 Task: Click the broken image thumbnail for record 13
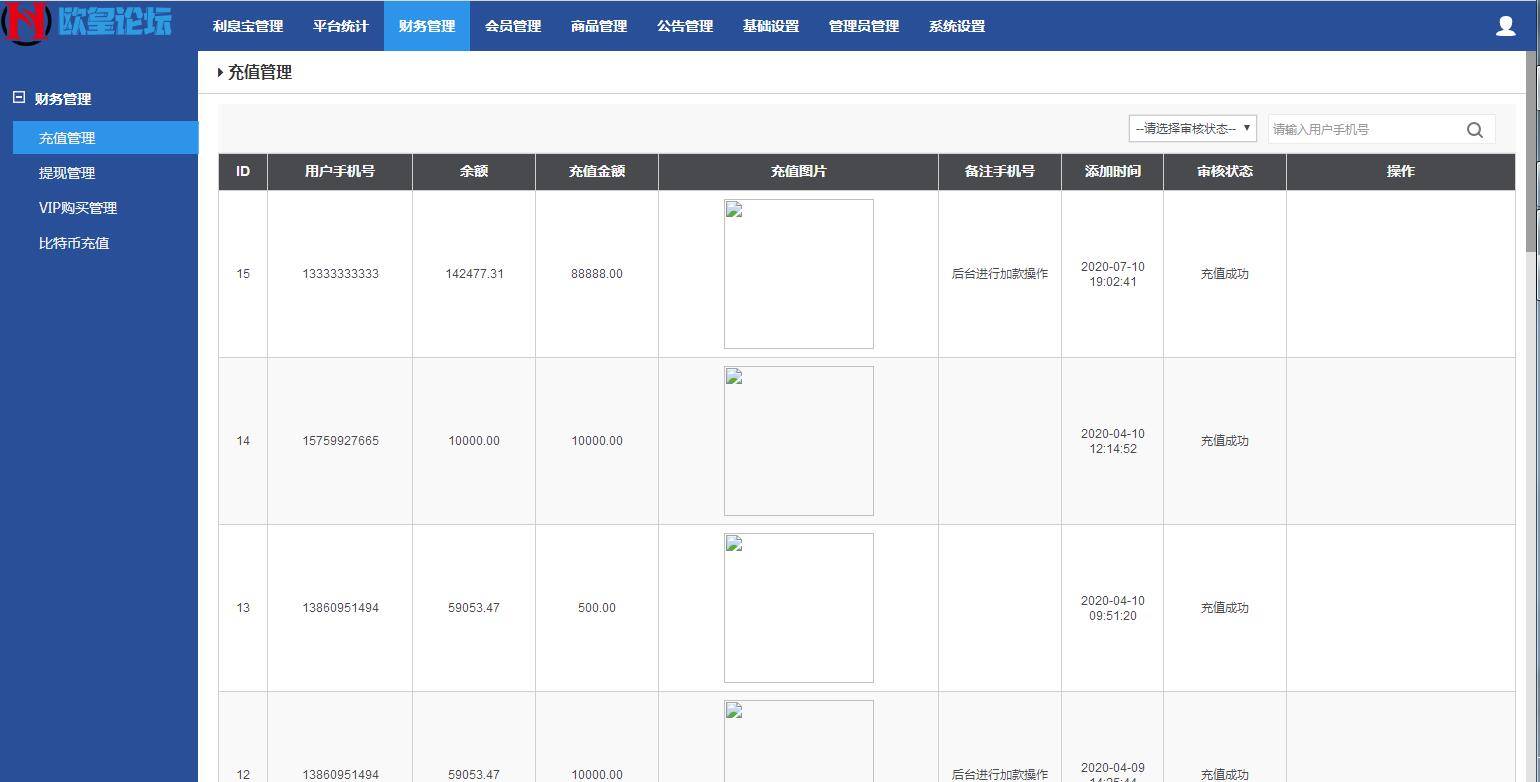(x=798, y=607)
